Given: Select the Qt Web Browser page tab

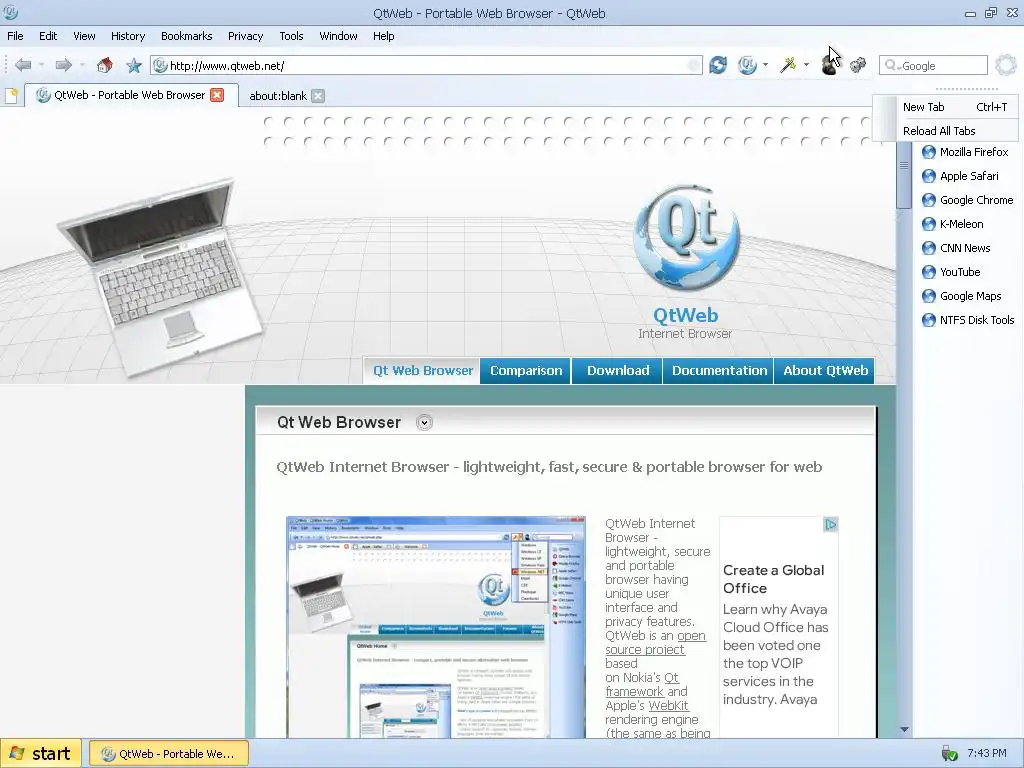Looking at the screenshot, I should pyautogui.click(x=422, y=370).
